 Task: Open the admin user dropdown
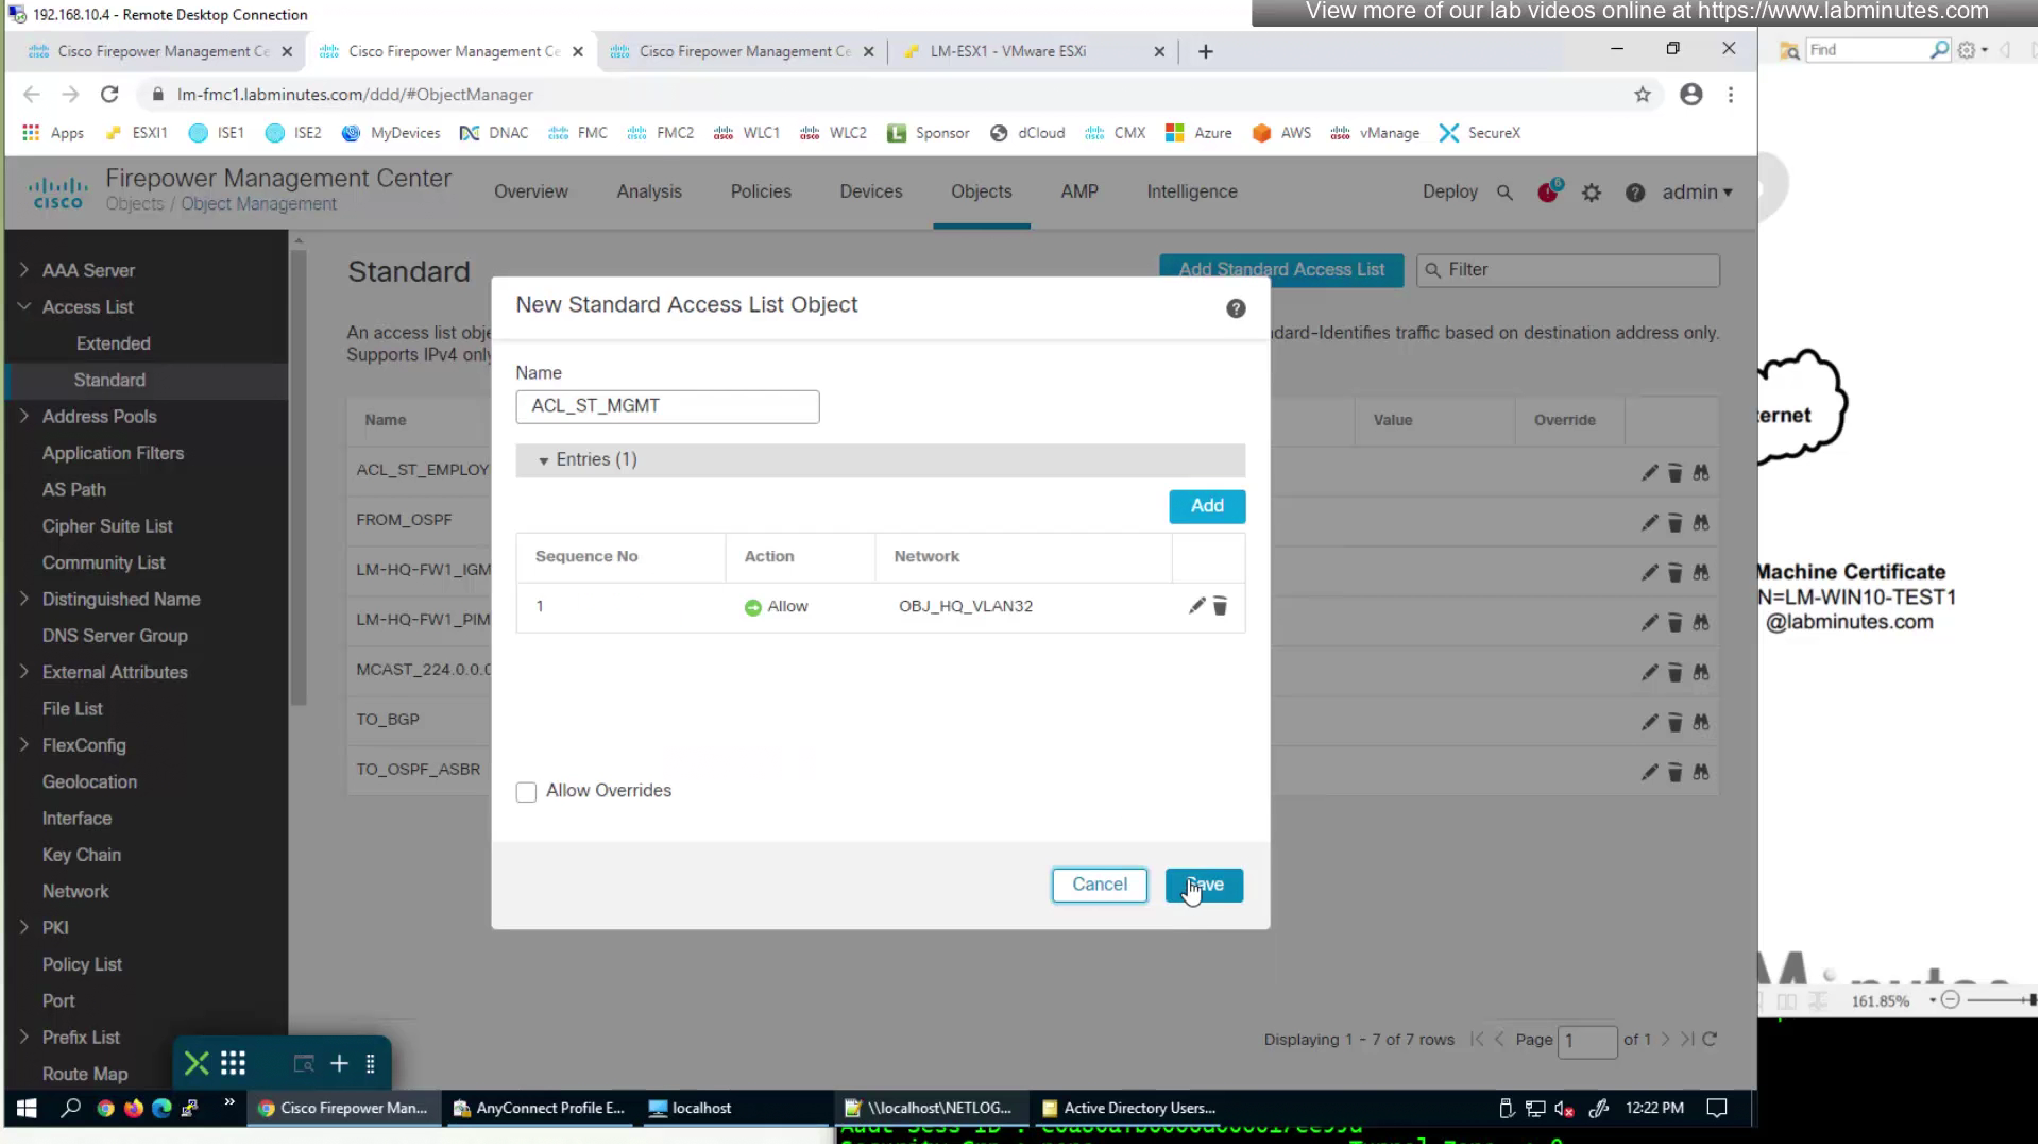[1697, 192]
